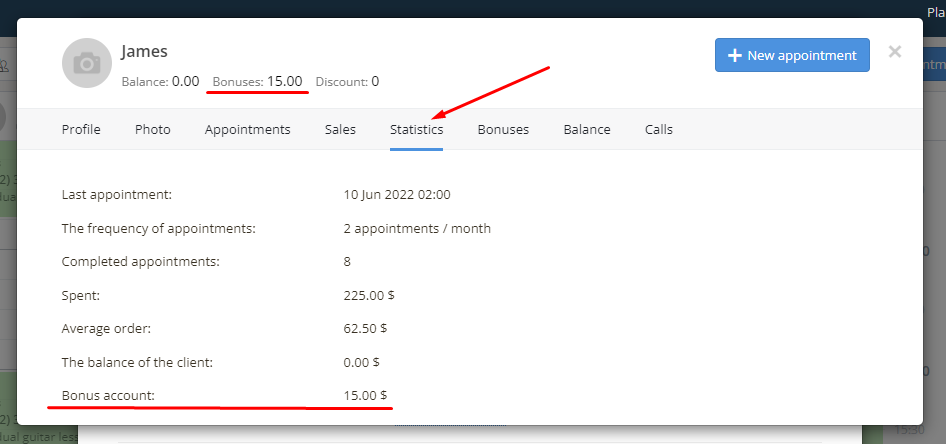Switch to the Balance tab
The height and width of the screenshot is (444, 946).
[587, 129]
